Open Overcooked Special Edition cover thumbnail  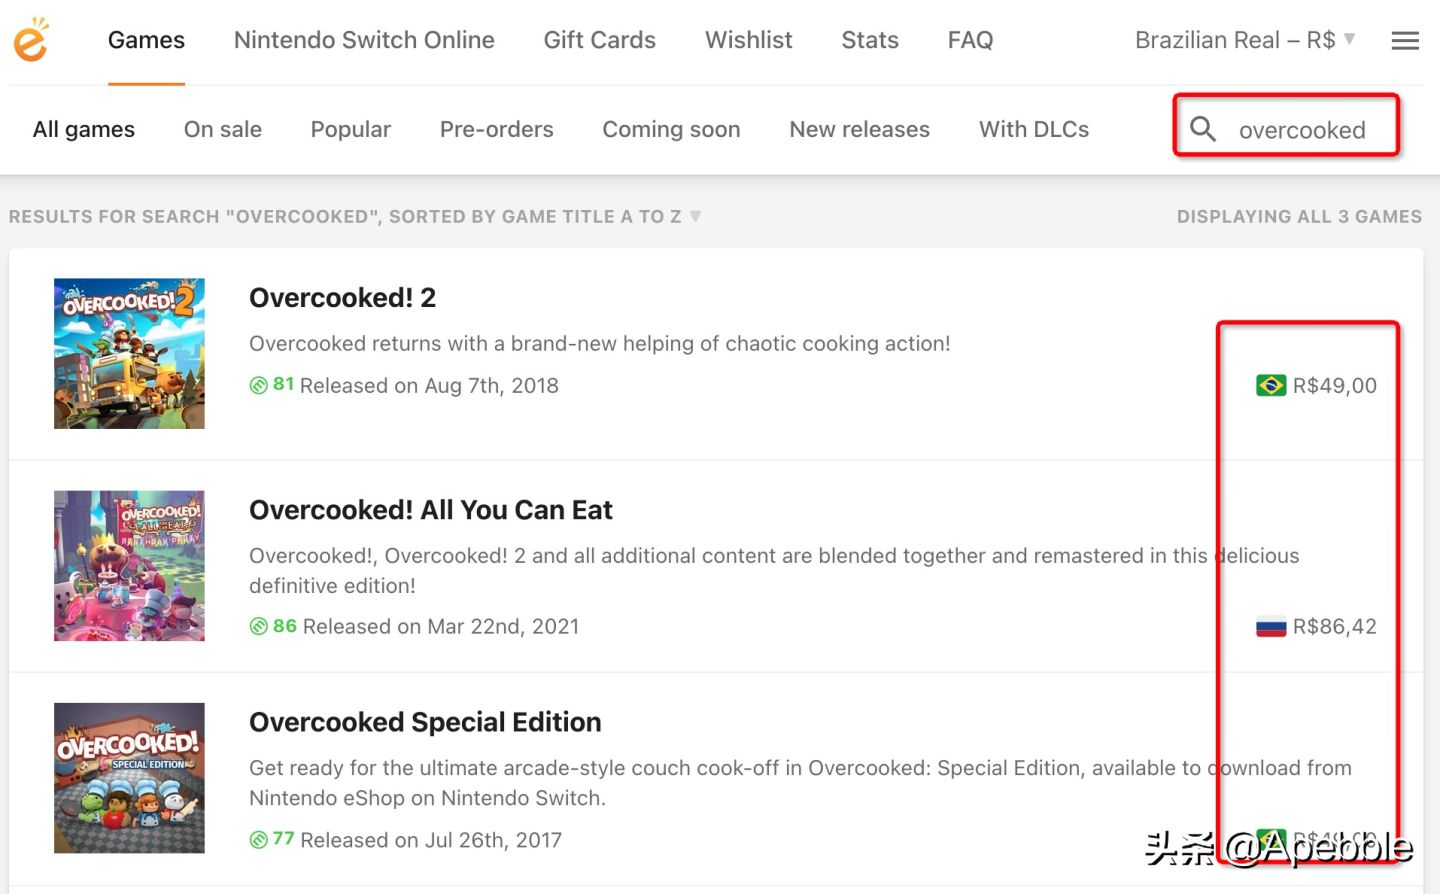[129, 778]
